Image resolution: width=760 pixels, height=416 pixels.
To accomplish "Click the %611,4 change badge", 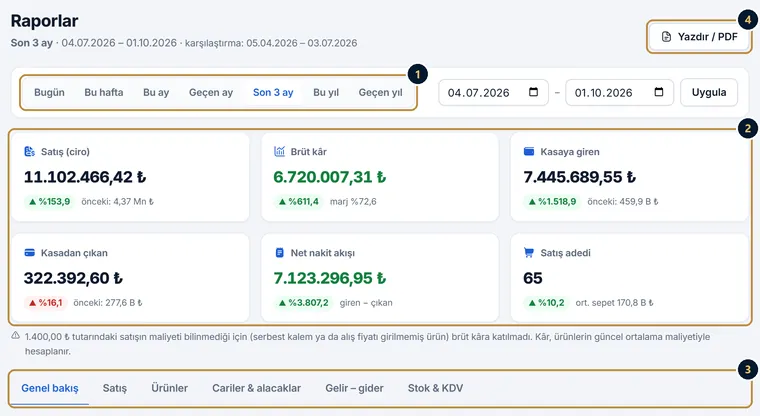I will point(299,202).
